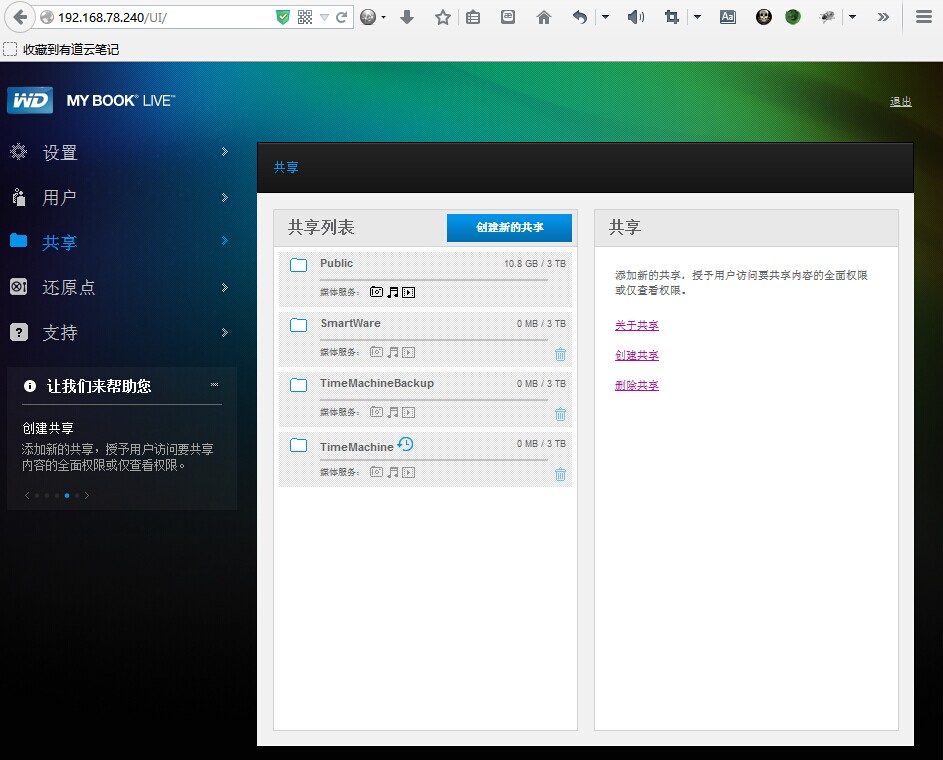Open the 删除共享 help link

(x=637, y=385)
